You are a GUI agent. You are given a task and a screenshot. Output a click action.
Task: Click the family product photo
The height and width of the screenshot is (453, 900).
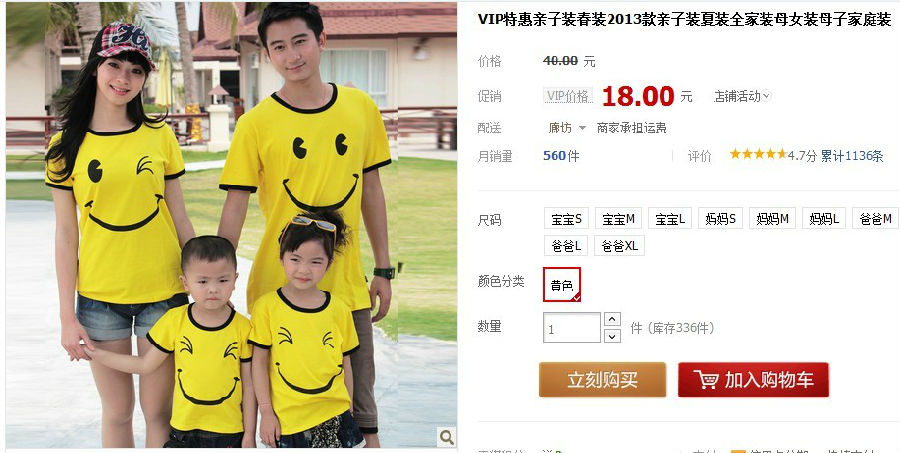click(x=231, y=224)
